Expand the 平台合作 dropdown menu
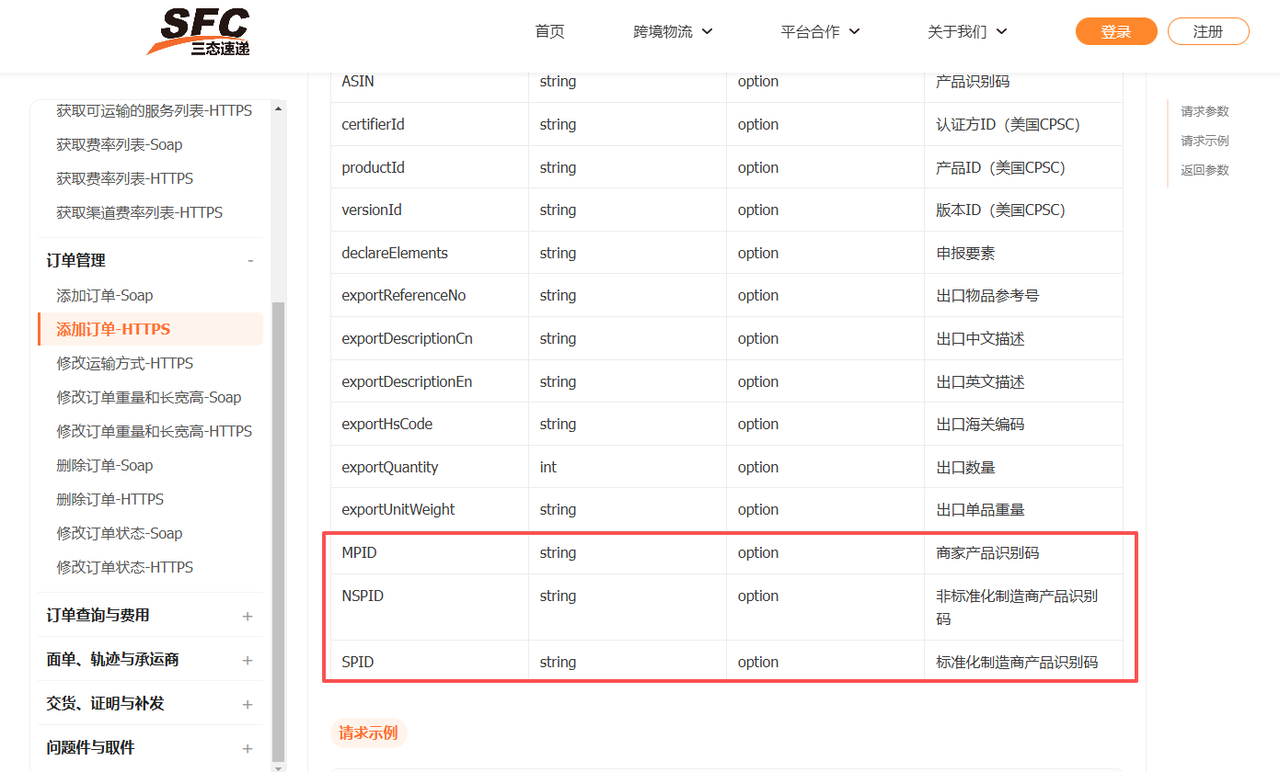This screenshot has width=1280, height=772. coord(820,32)
